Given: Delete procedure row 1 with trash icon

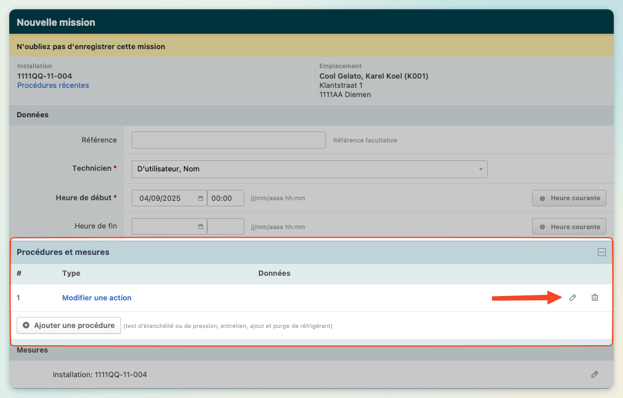Looking at the screenshot, I should [x=595, y=298].
